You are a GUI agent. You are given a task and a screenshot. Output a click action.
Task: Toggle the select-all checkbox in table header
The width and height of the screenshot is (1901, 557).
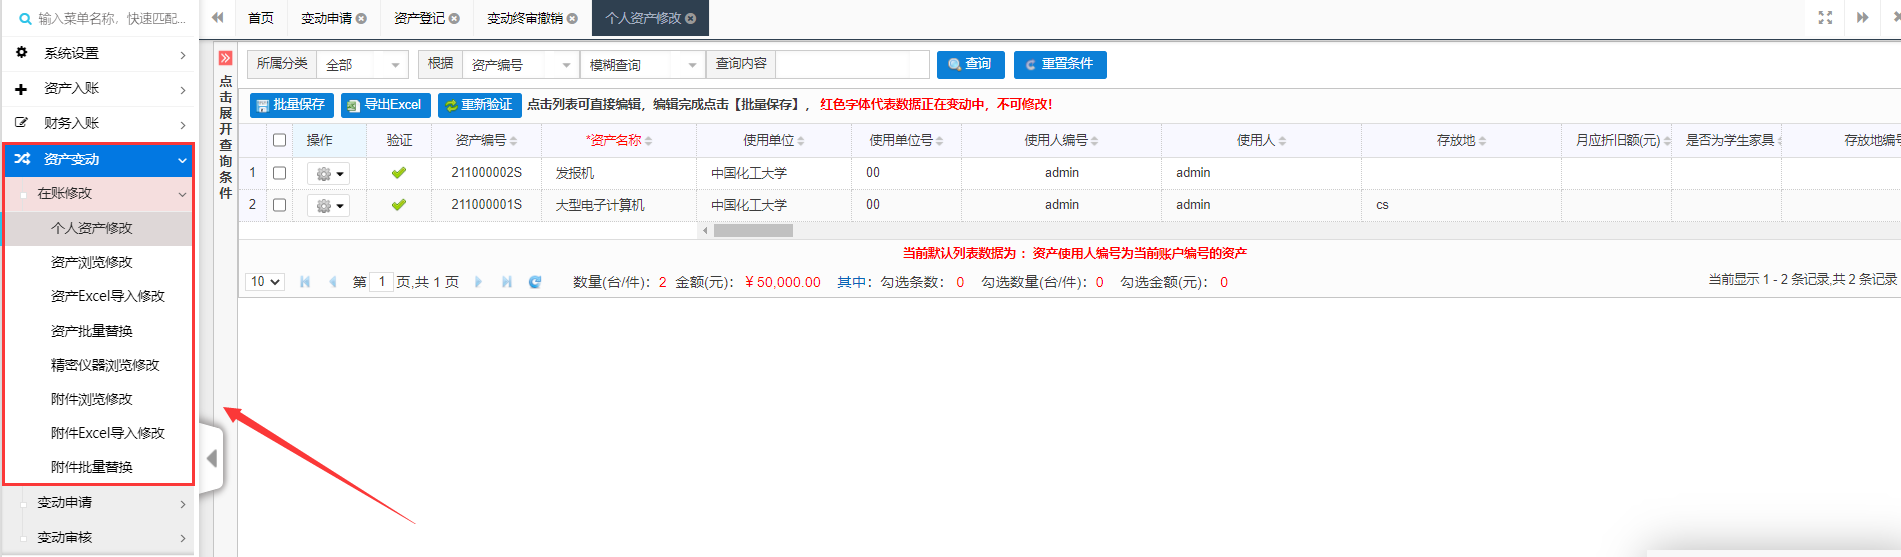pyautogui.click(x=280, y=140)
